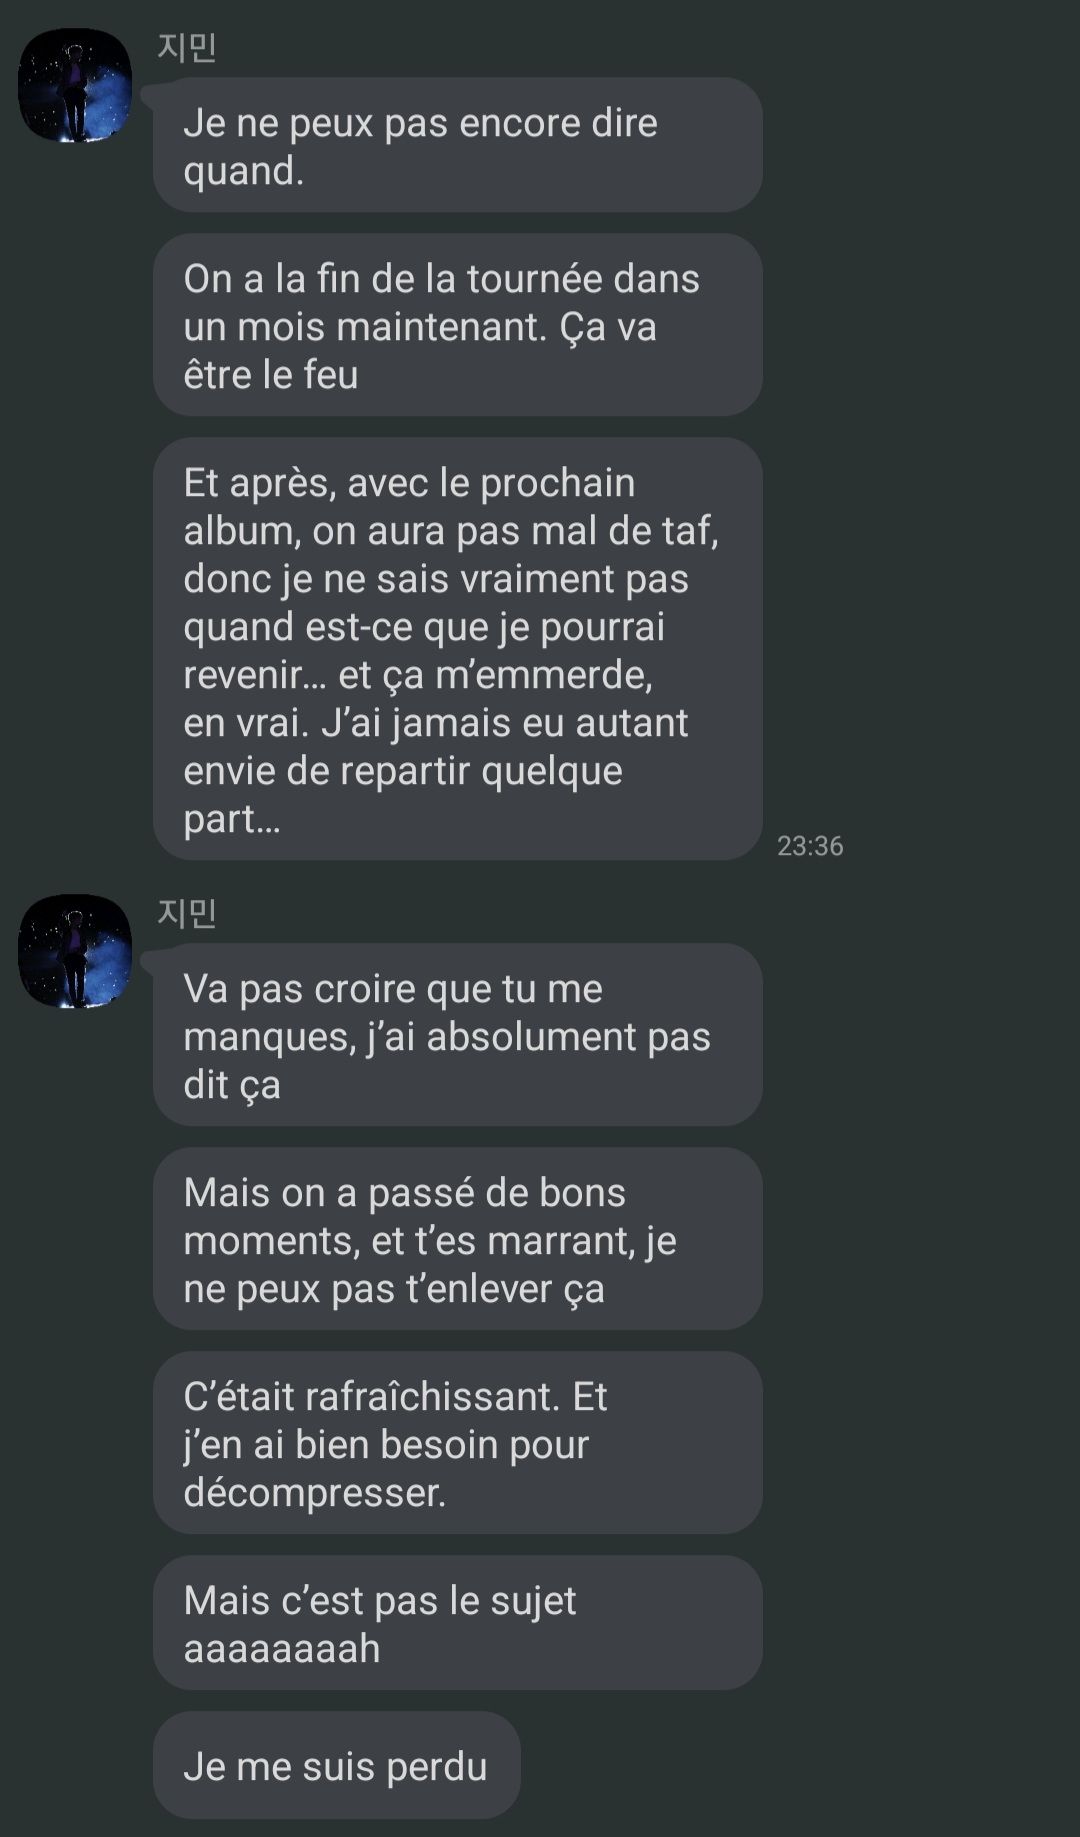This screenshot has width=1080, height=1837.
Task: Select the "Et après, avec le prochain album" message
Action: click(x=458, y=649)
